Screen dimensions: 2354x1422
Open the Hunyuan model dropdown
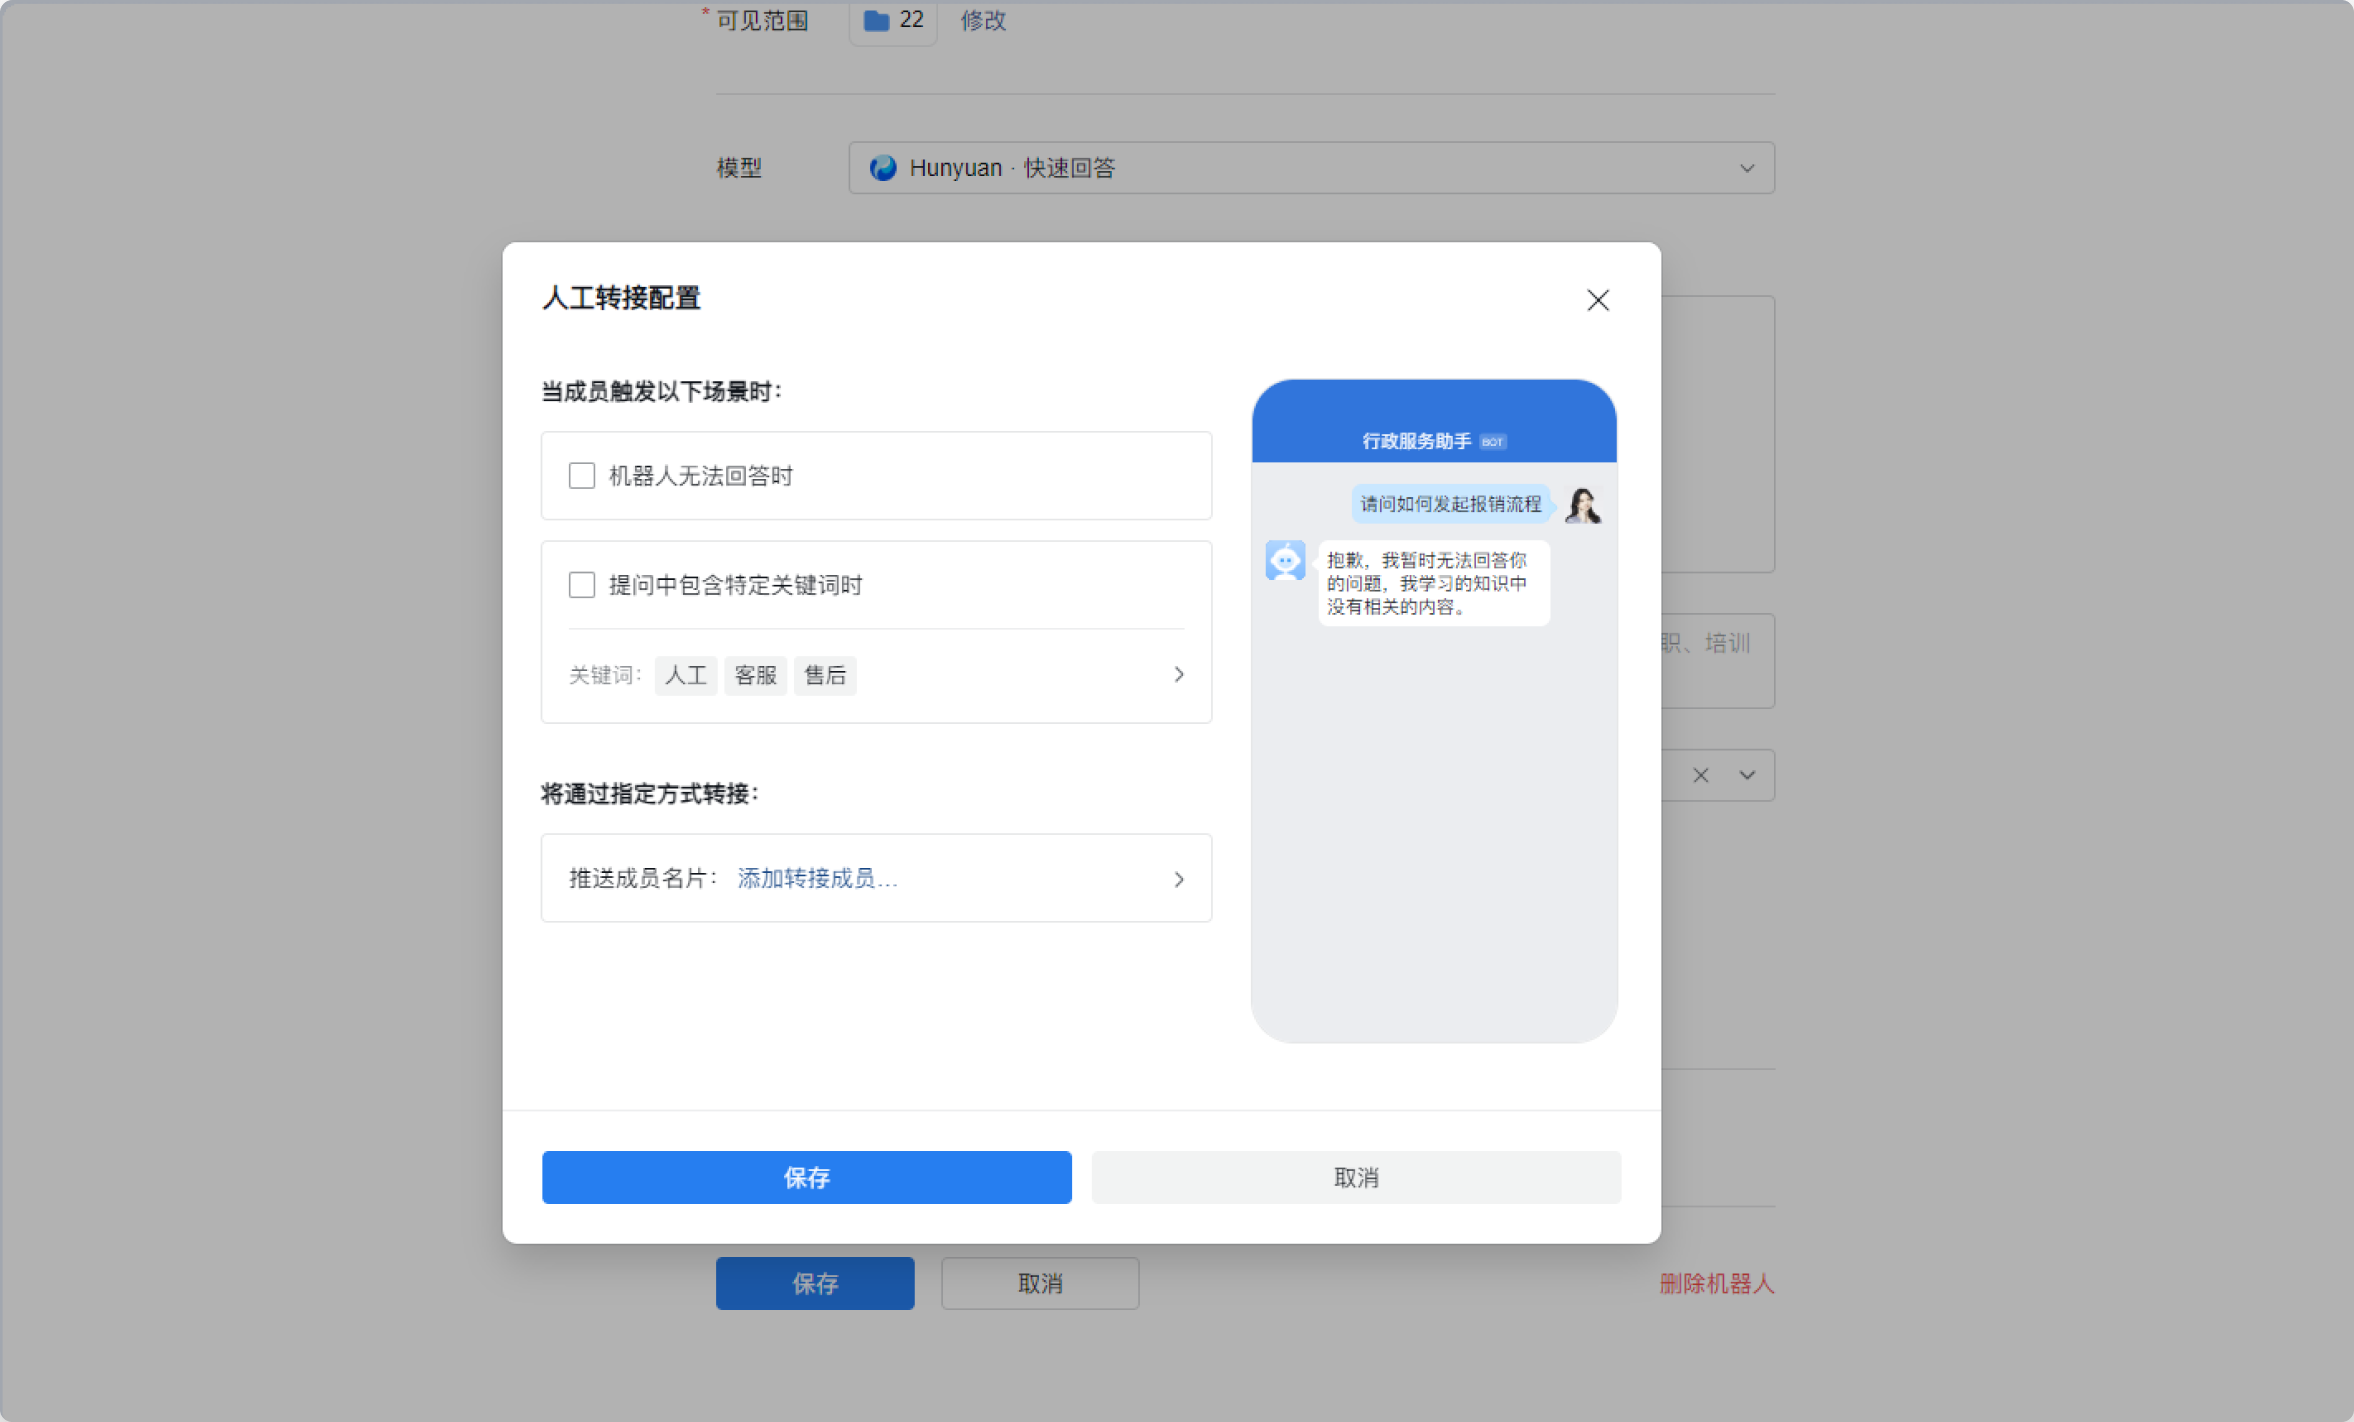(x=1746, y=168)
